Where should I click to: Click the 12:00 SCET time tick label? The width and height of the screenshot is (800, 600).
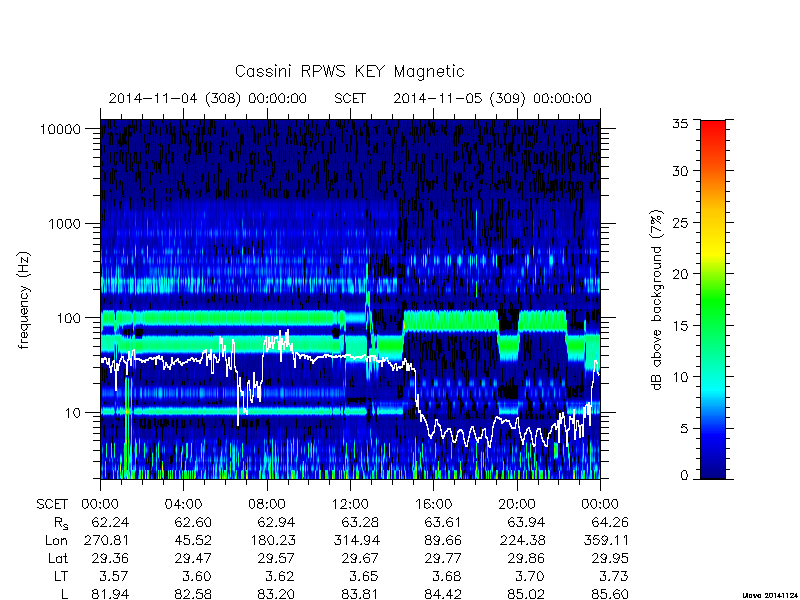(x=350, y=505)
